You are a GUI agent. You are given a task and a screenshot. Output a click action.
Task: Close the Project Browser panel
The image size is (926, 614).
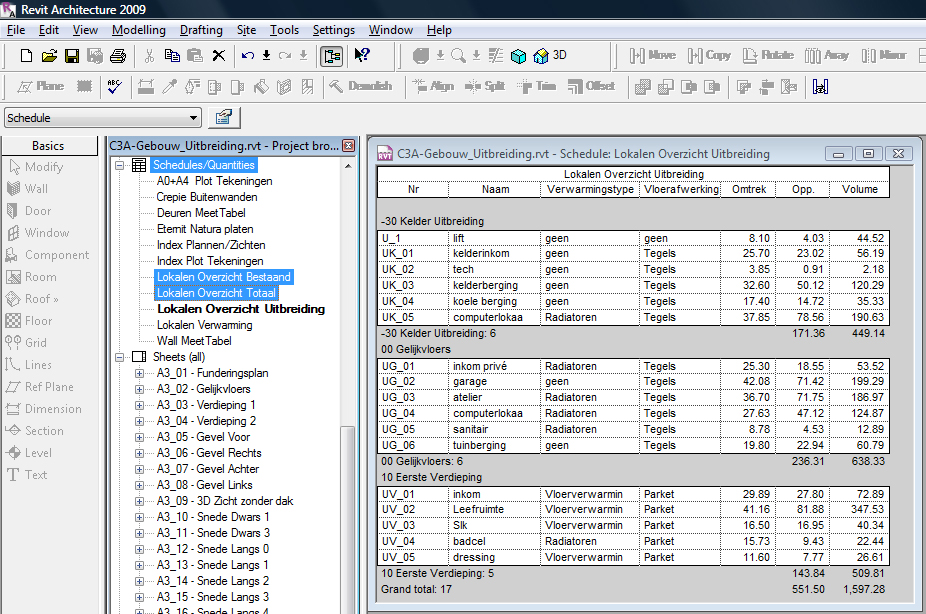coord(349,145)
